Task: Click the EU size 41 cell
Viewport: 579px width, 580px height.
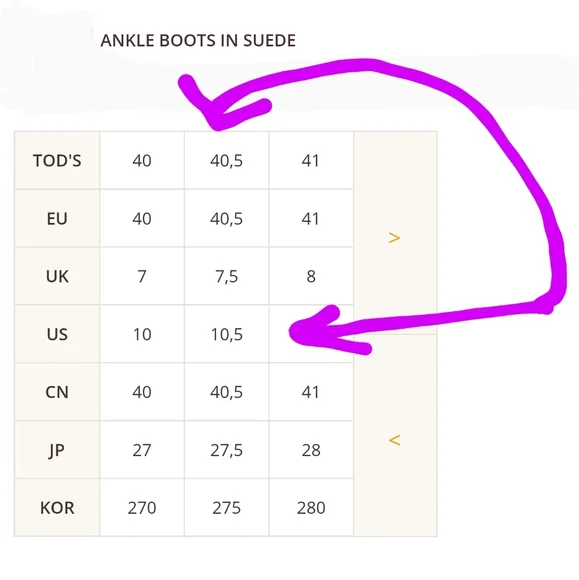Action: coord(311,218)
